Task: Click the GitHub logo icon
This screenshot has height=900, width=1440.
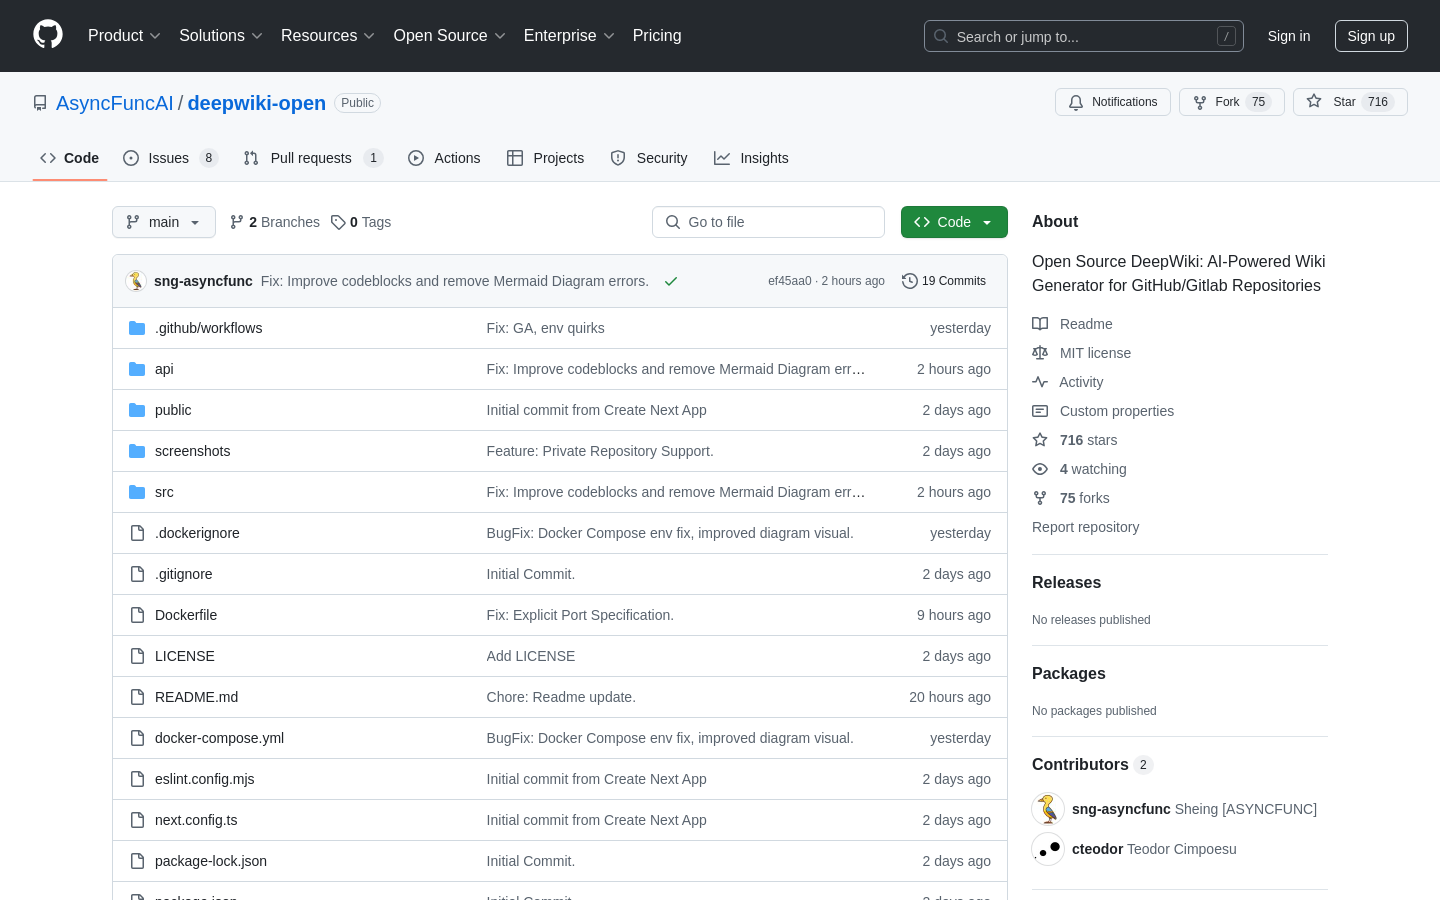Action: 48,35
